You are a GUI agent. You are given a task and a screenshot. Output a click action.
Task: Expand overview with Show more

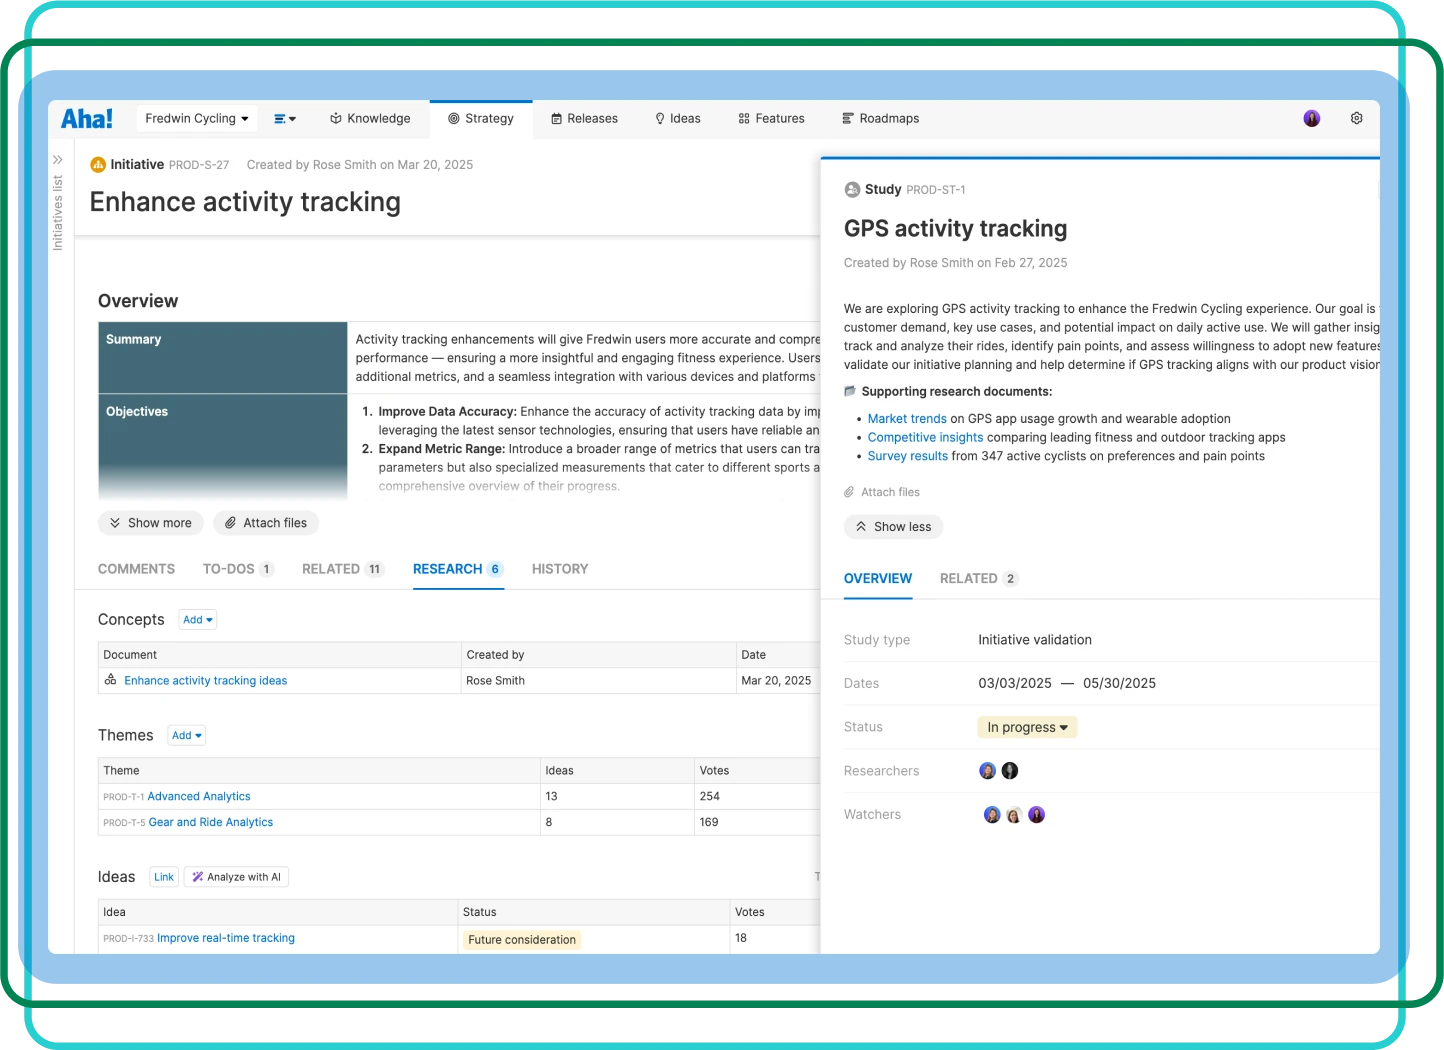pyautogui.click(x=151, y=523)
